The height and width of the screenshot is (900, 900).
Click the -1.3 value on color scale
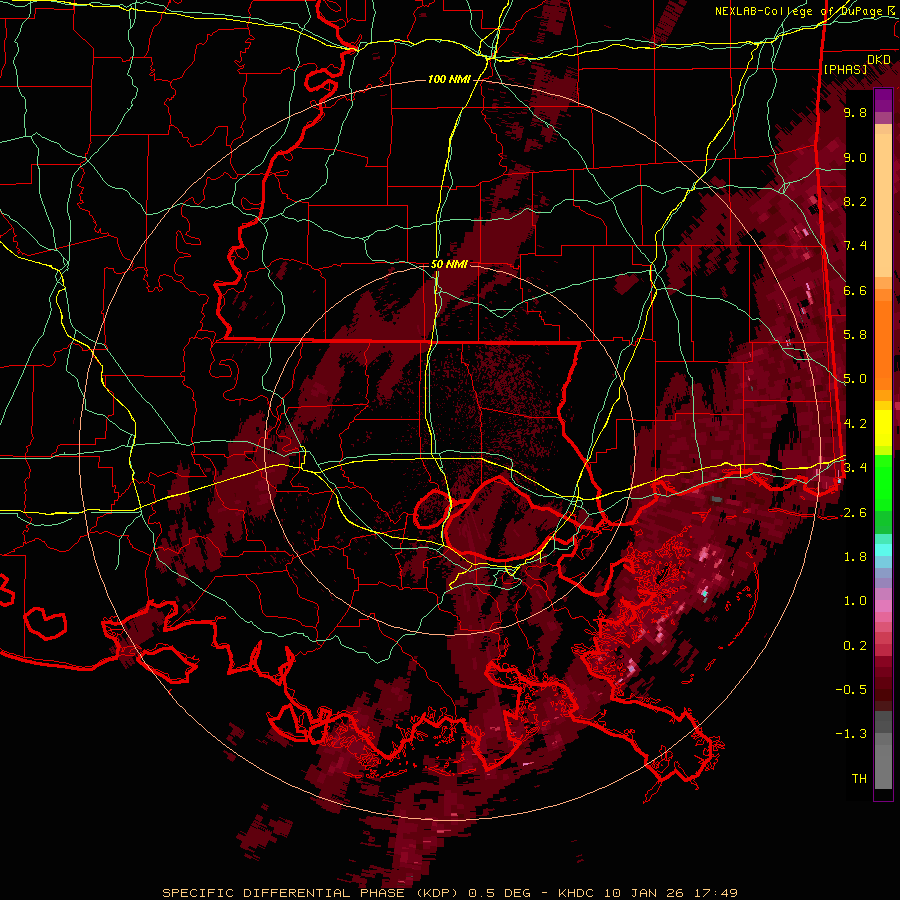point(851,734)
